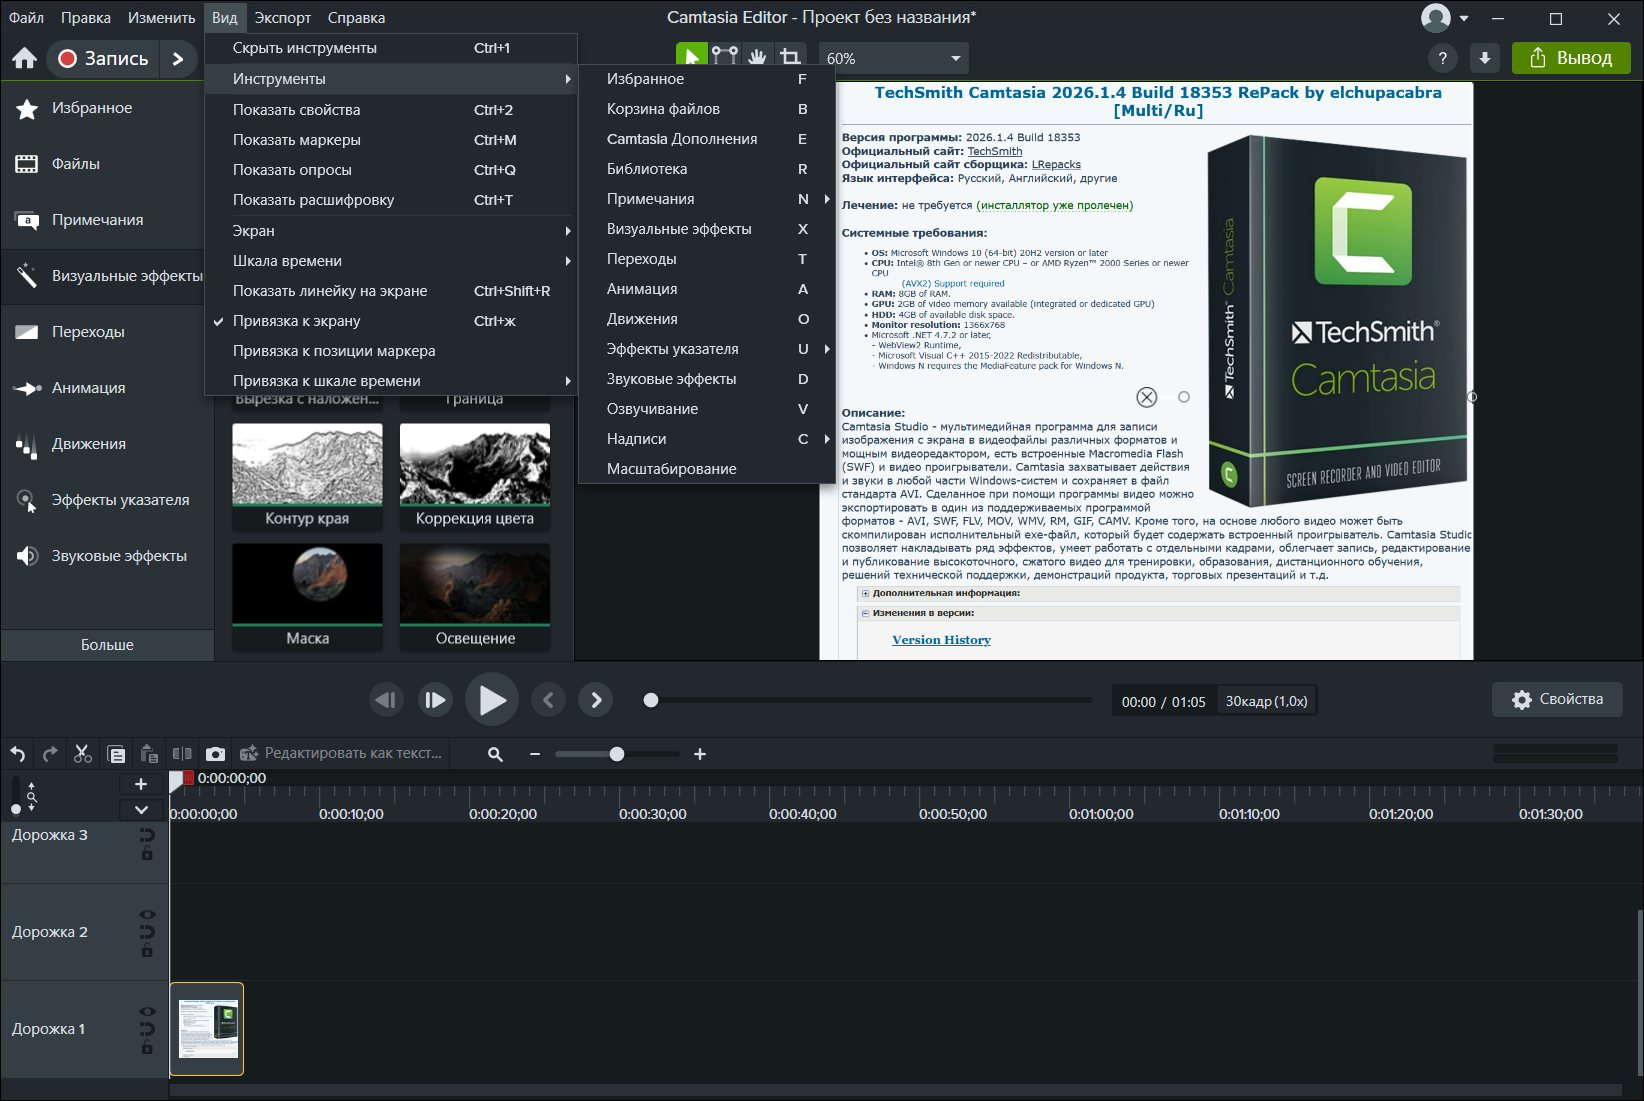Open frame rate '30кадр (1.0x)' selector
Screen dimensions: 1644x1101
point(1266,701)
